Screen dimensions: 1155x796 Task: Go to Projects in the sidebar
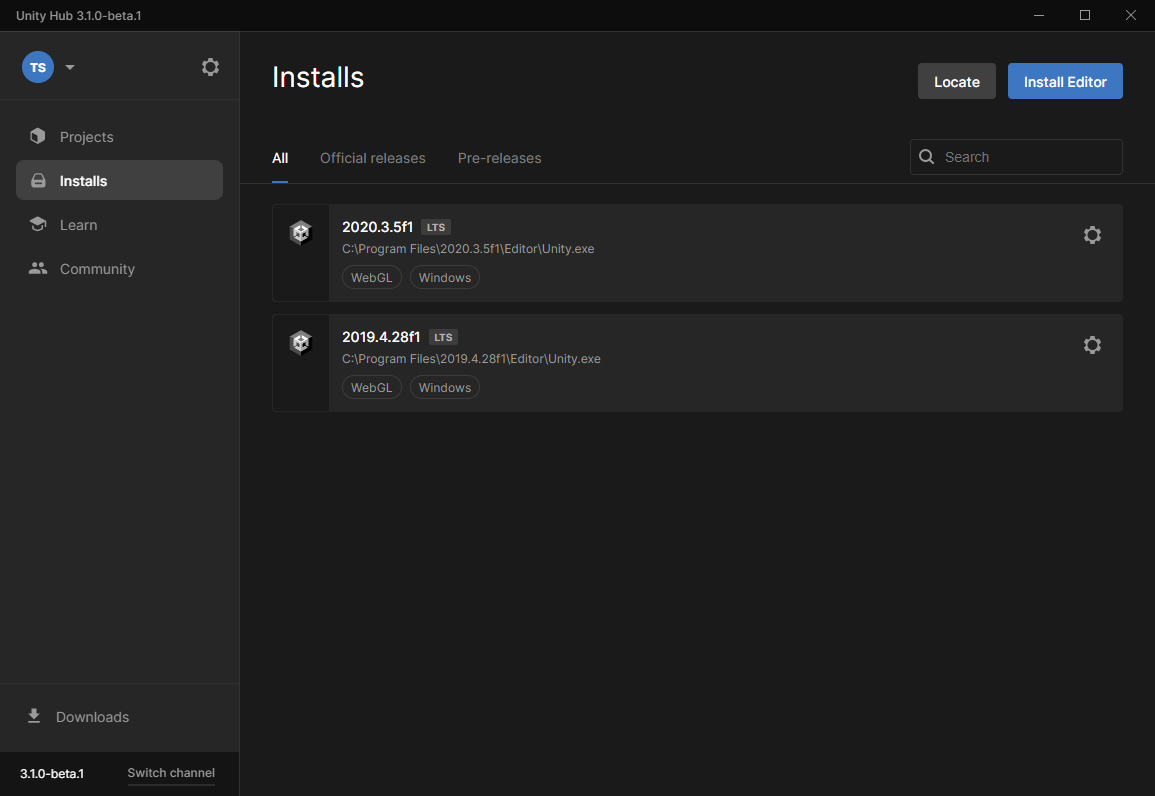(119, 137)
